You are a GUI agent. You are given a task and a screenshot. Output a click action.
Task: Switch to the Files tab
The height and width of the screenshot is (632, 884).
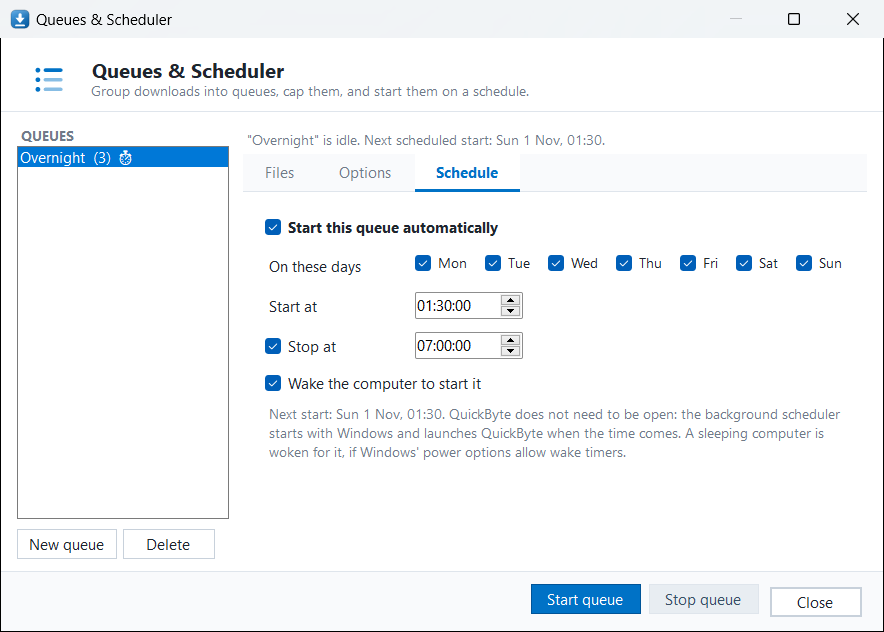[x=280, y=173]
